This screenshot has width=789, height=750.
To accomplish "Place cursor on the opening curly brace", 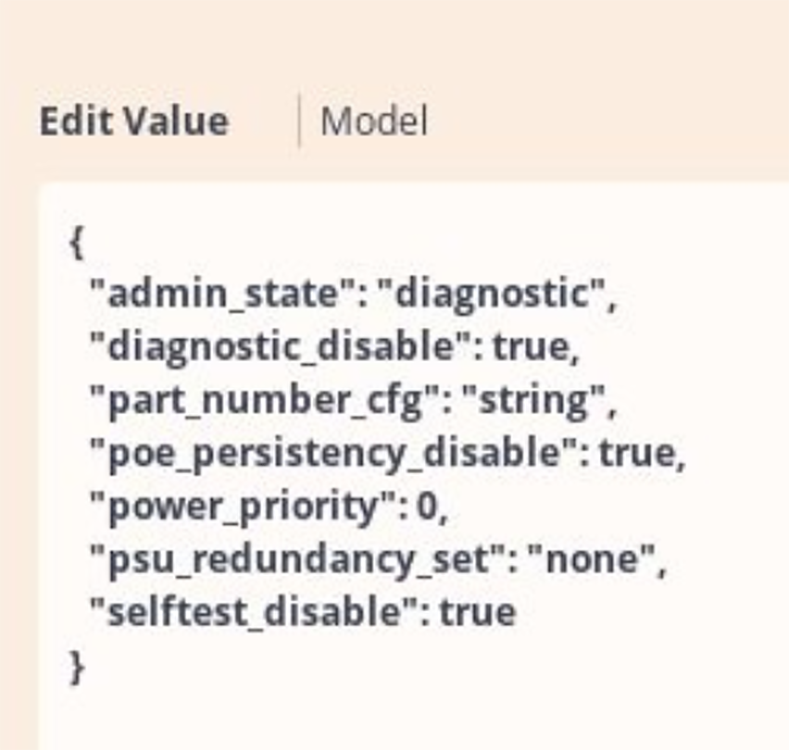I will [x=76, y=243].
